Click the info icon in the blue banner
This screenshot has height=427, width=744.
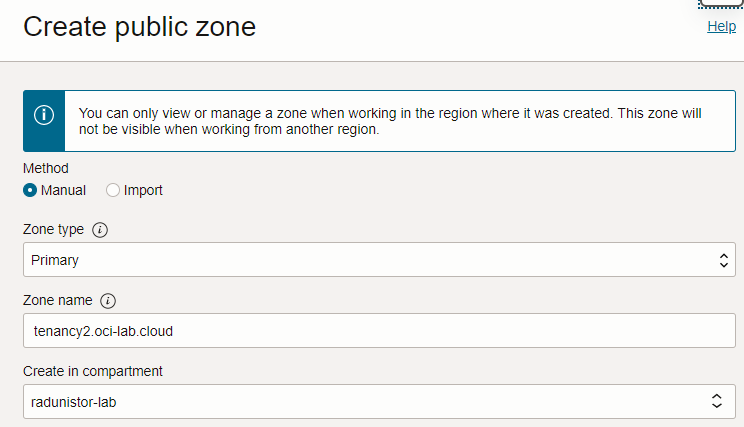(x=44, y=114)
